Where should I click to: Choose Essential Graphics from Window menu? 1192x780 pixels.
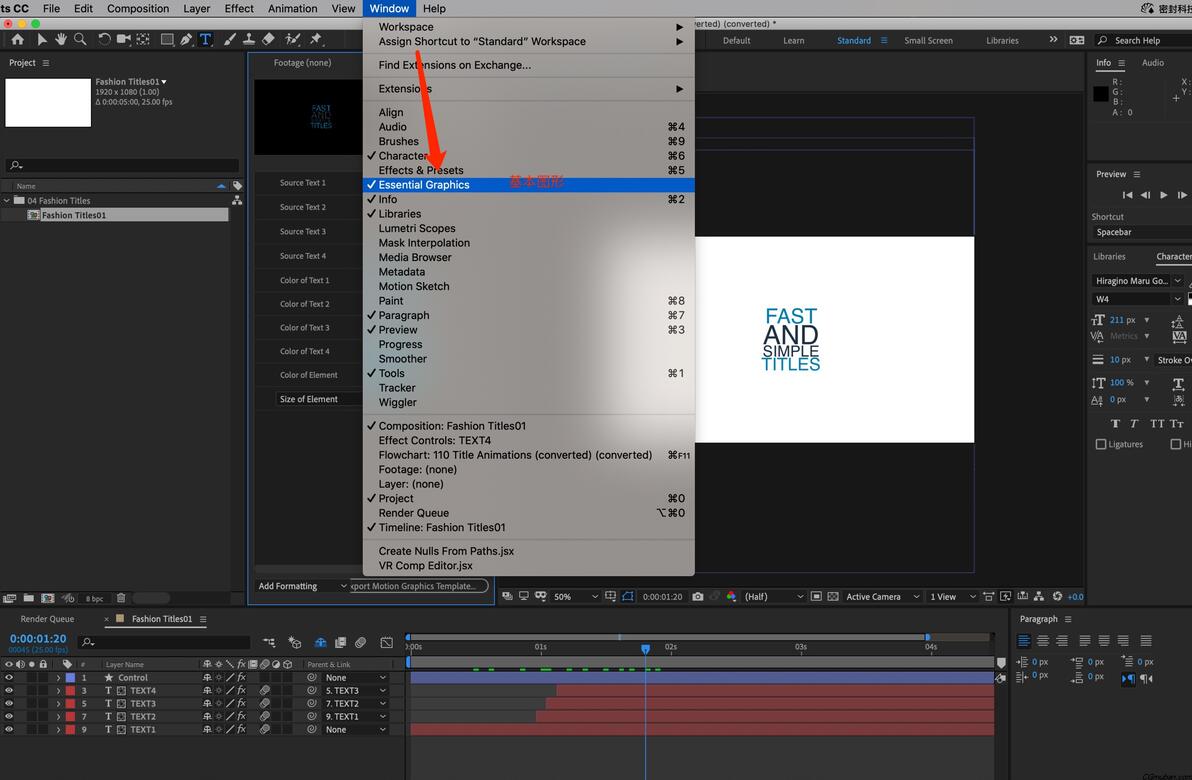point(424,185)
